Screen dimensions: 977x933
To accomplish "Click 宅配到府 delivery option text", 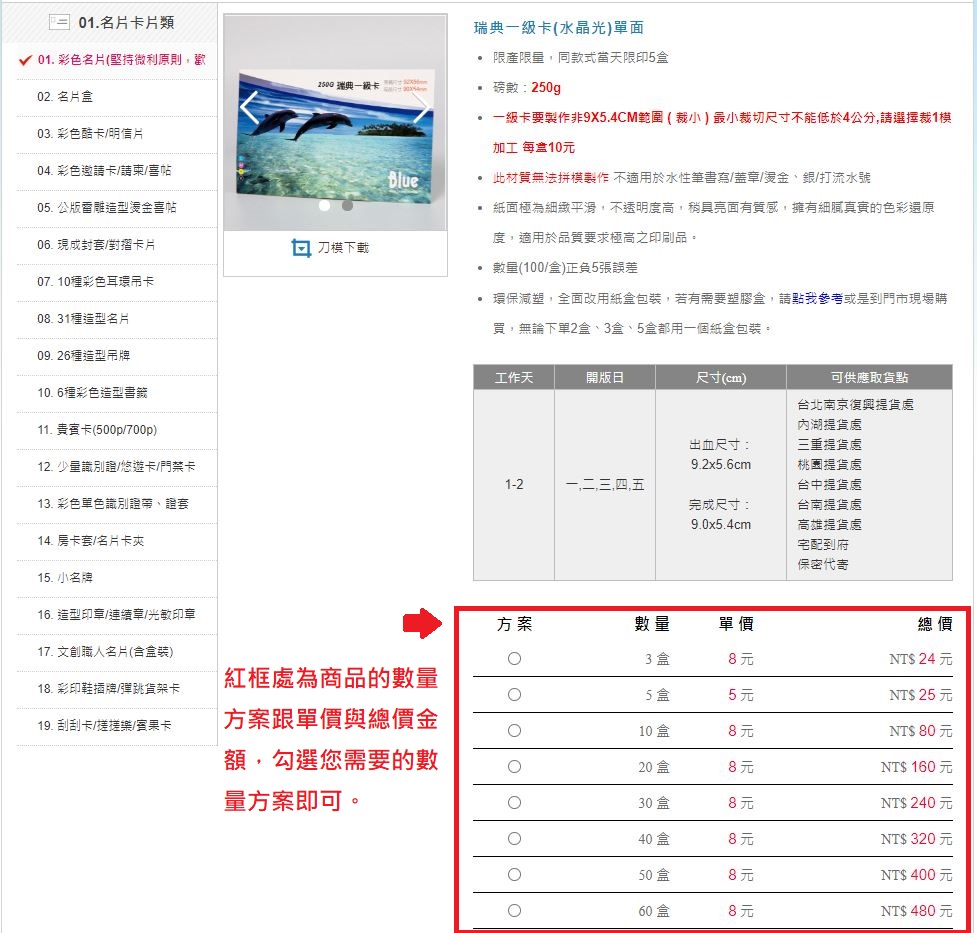I will 822,545.
